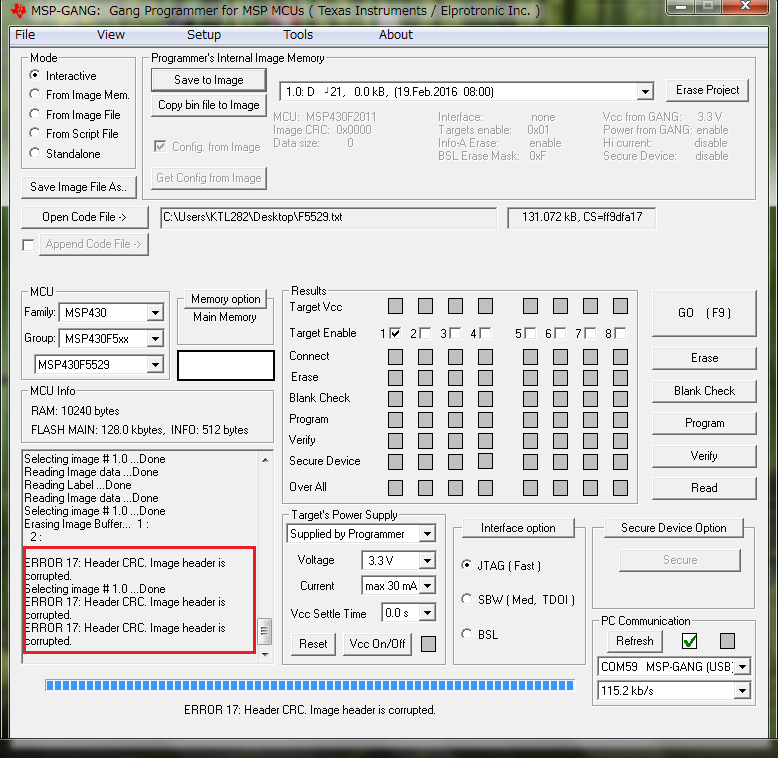Viewport: 778px width, 758px height.
Task: Open the View menu
Action: [110, 35]
